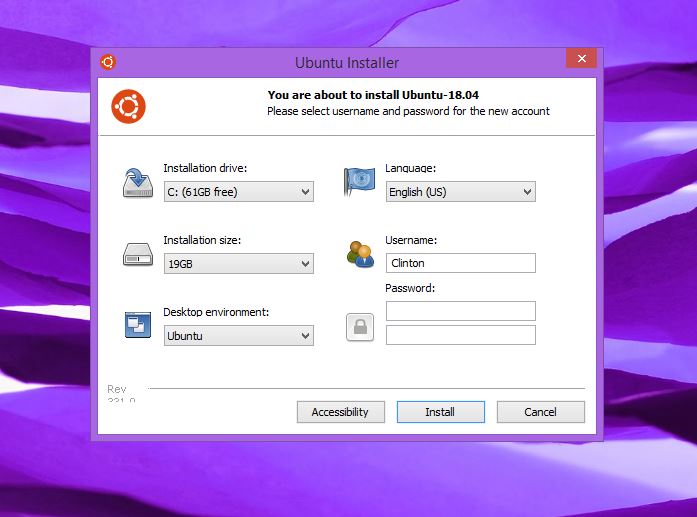Click the "Username:" label
Screen dimensions: 697x517
click(x=411, y=240)
